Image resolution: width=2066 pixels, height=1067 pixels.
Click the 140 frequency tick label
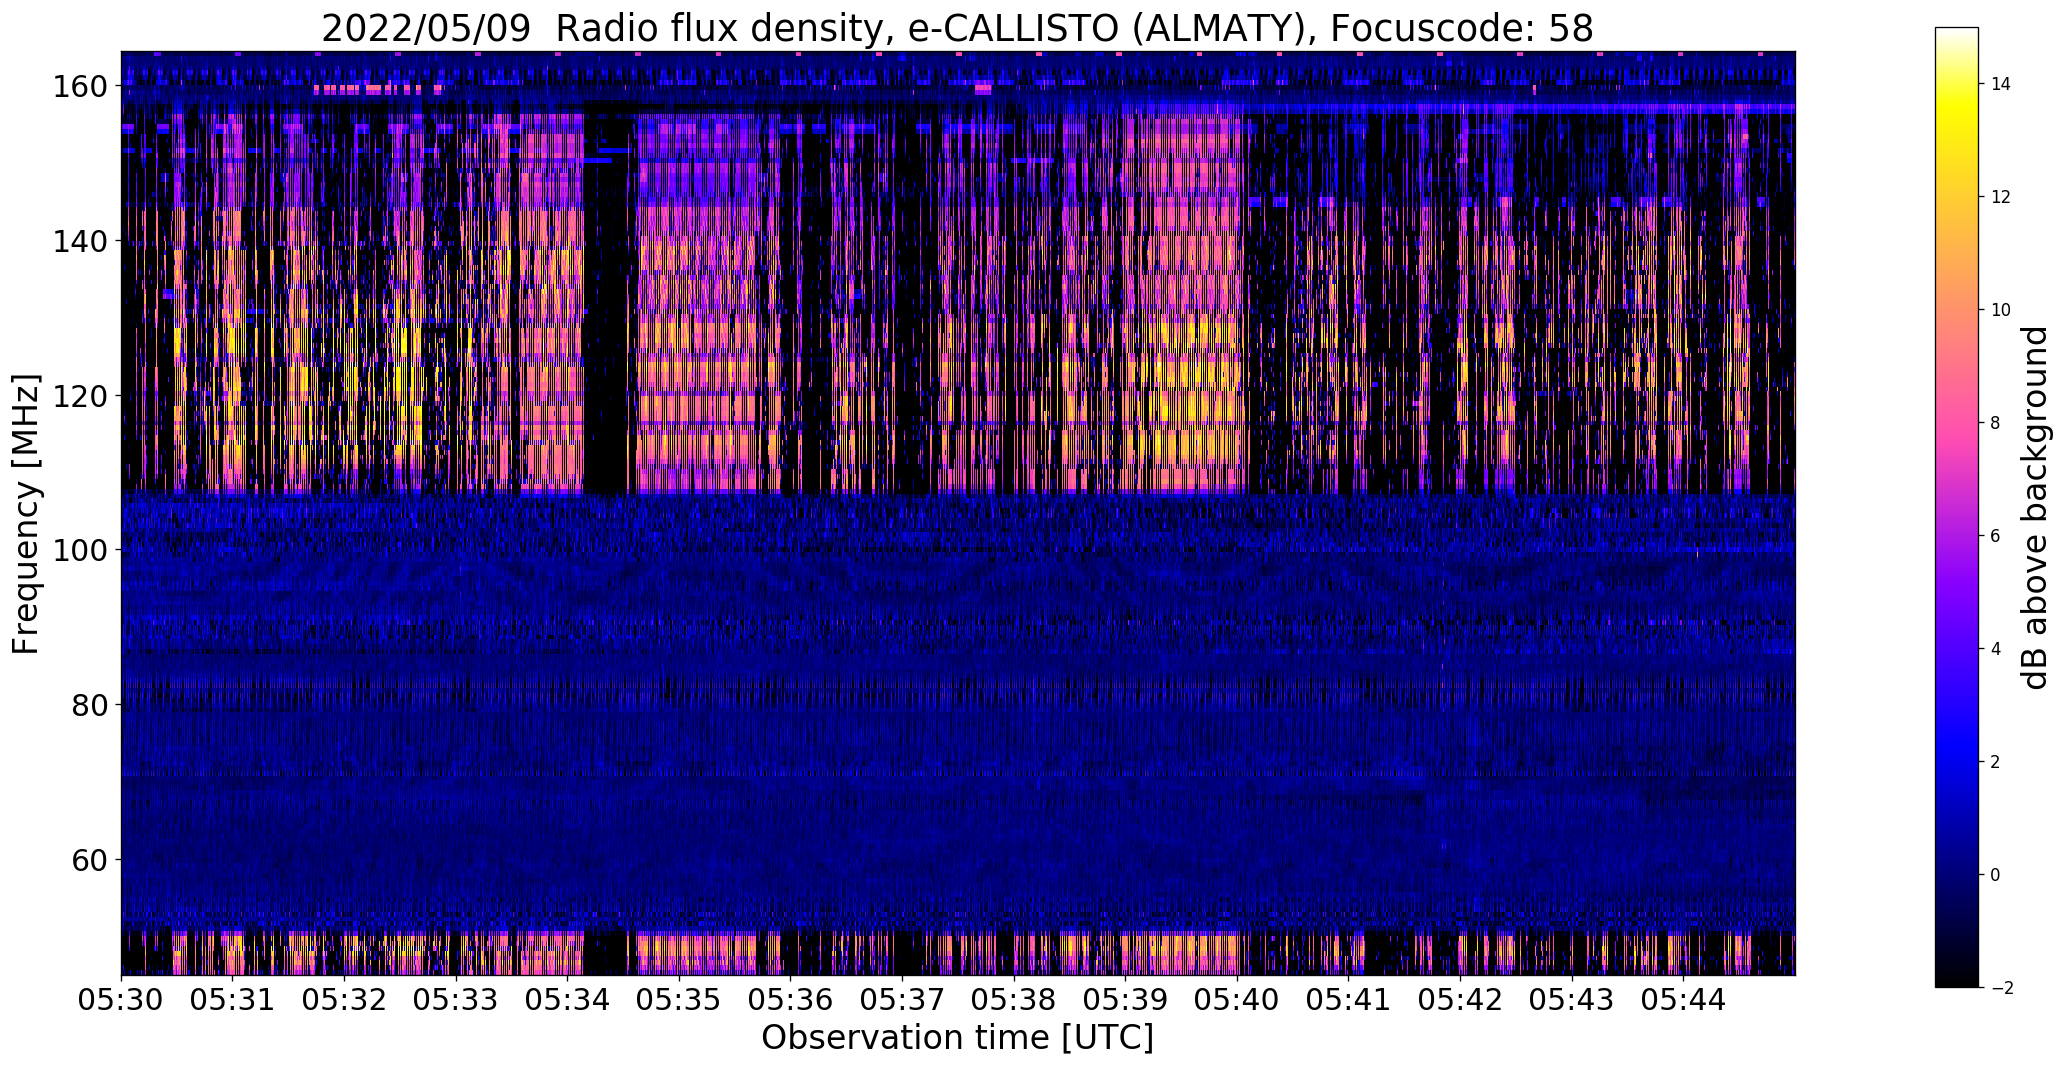tap(80, 241)
